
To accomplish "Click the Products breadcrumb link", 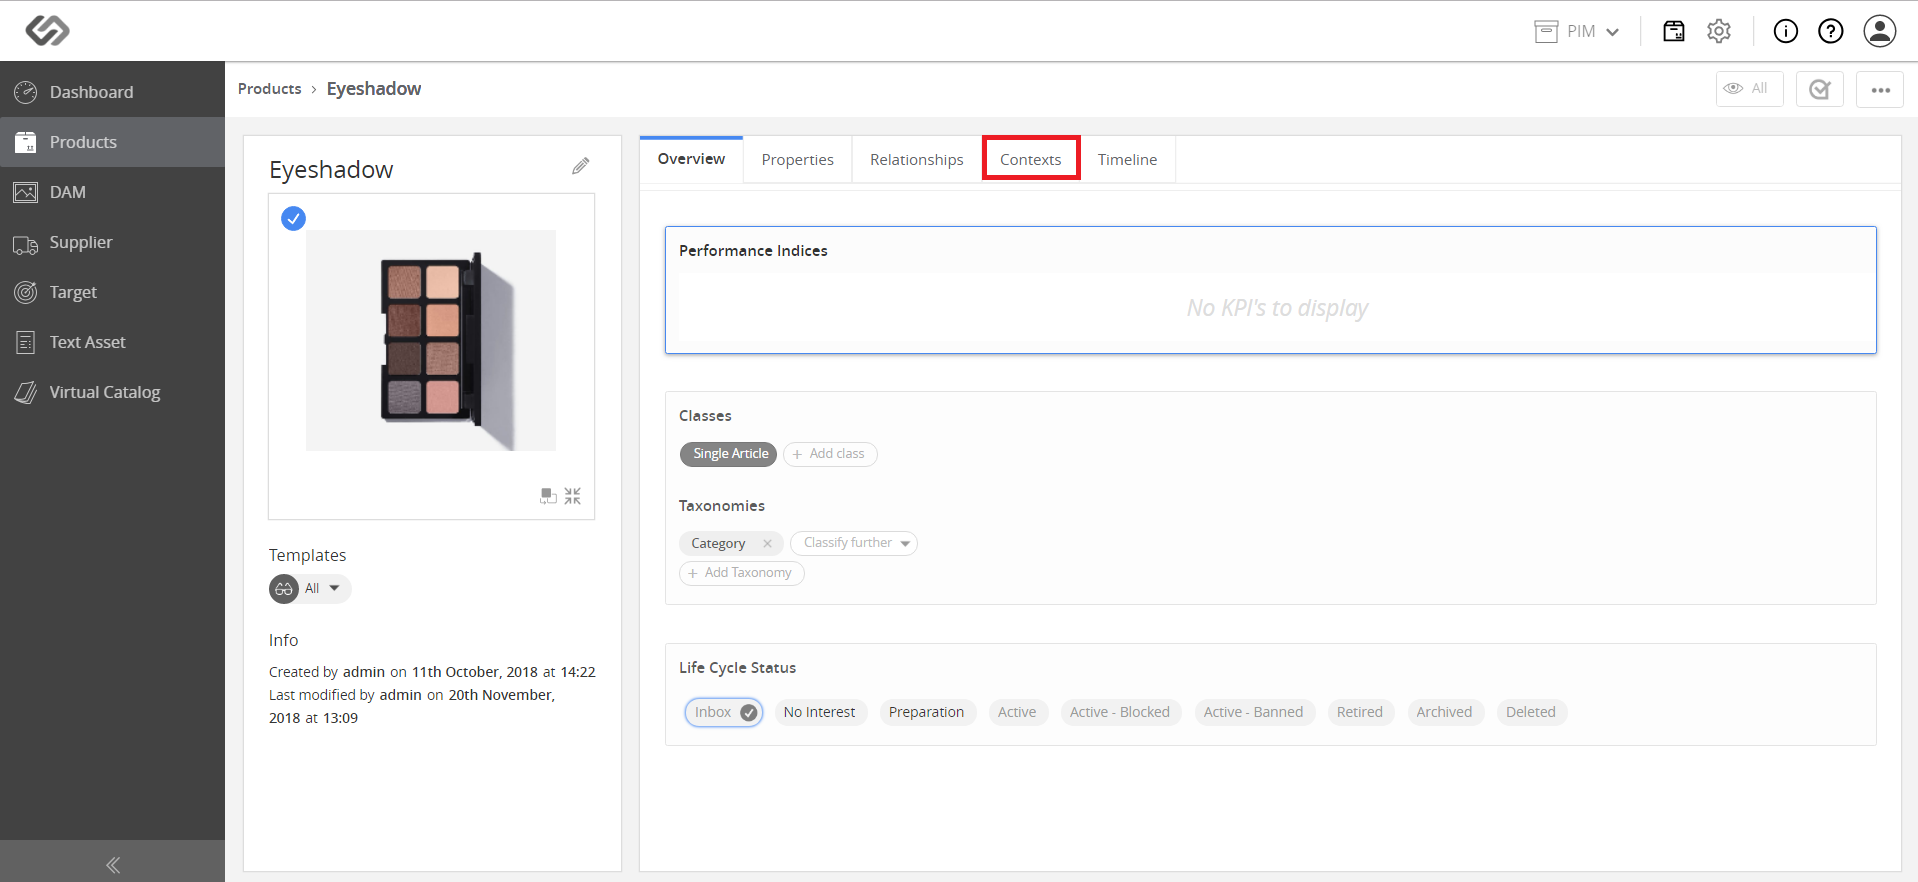I will pyautogui.click(x=269, y=89).
